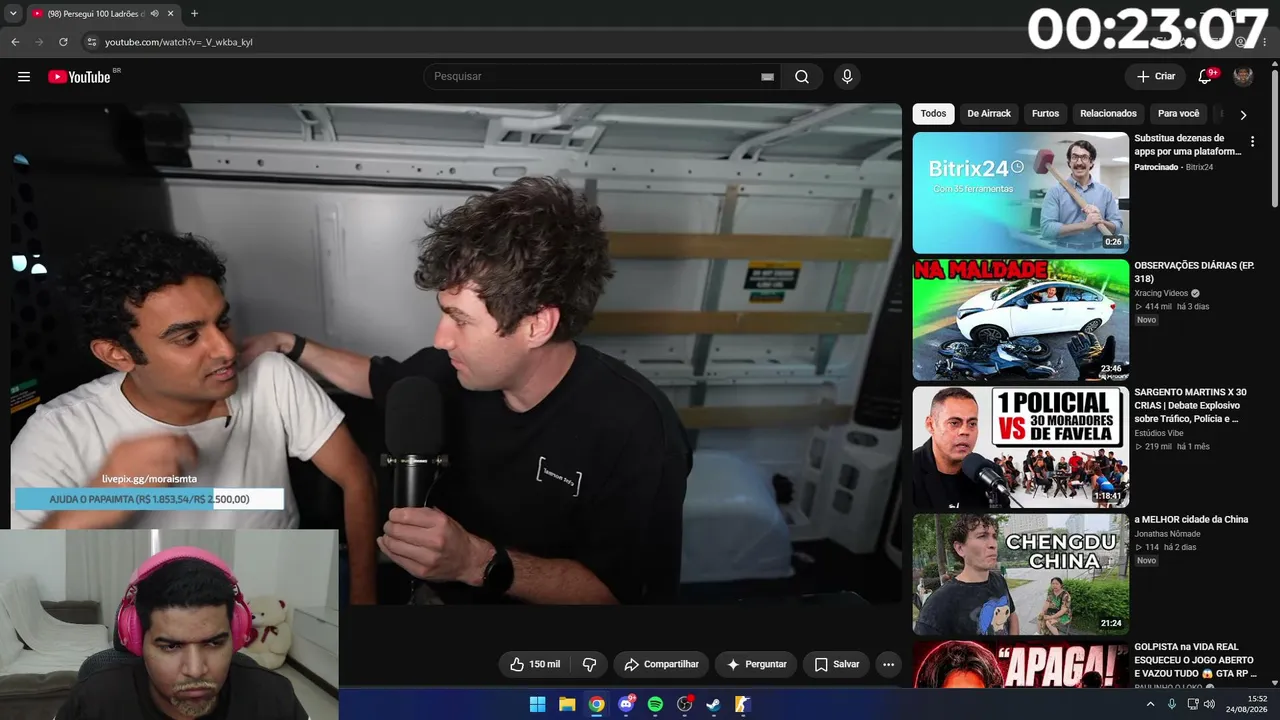
Task: Select the De Airrack filter chip
Action: (x=989, y=114)
